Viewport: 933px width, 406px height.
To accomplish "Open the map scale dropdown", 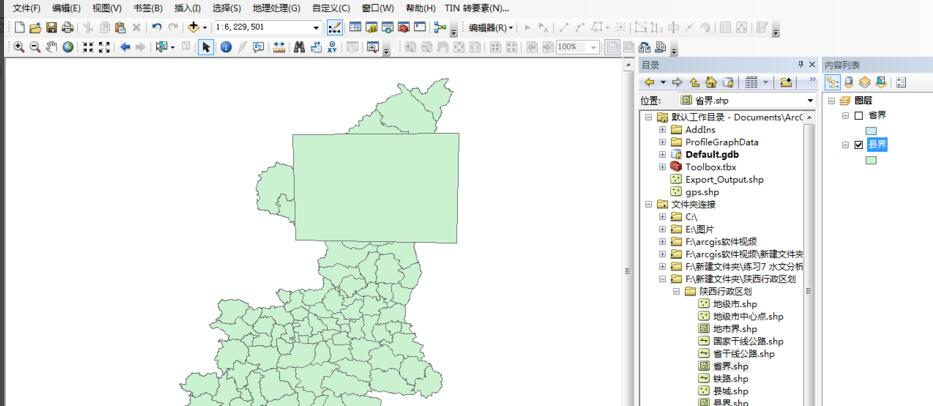I will pyautogui.click(x=316, y=27).
